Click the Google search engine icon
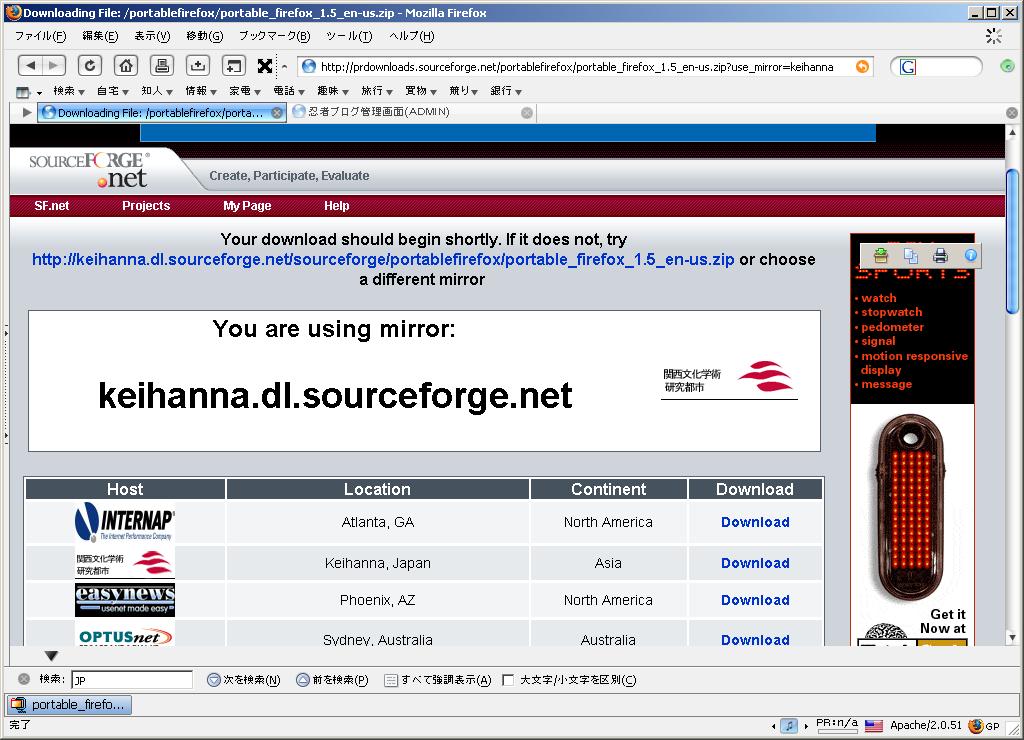 point(908,67)
